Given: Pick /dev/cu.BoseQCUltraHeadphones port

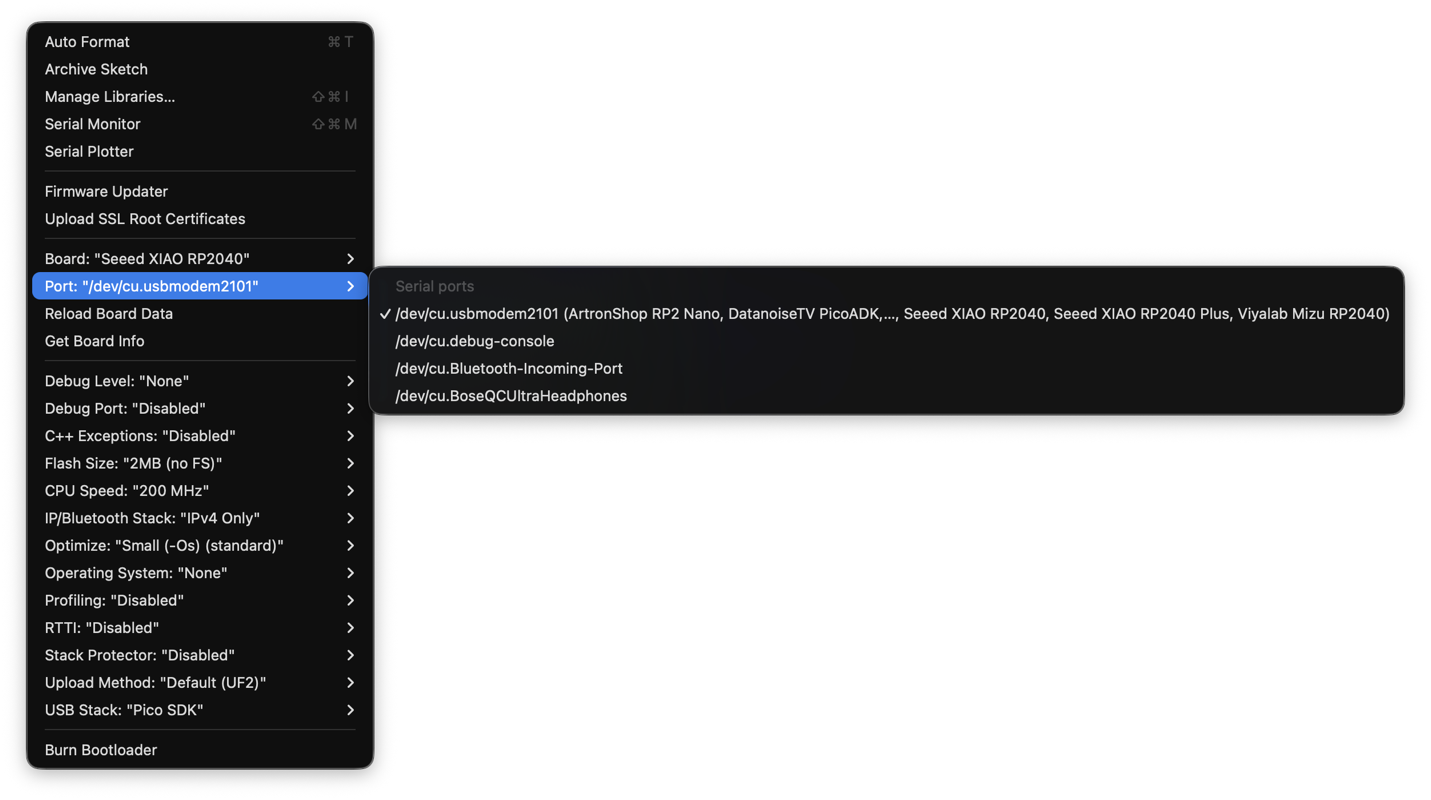Looking at the screenshot, I should point(887,396).
